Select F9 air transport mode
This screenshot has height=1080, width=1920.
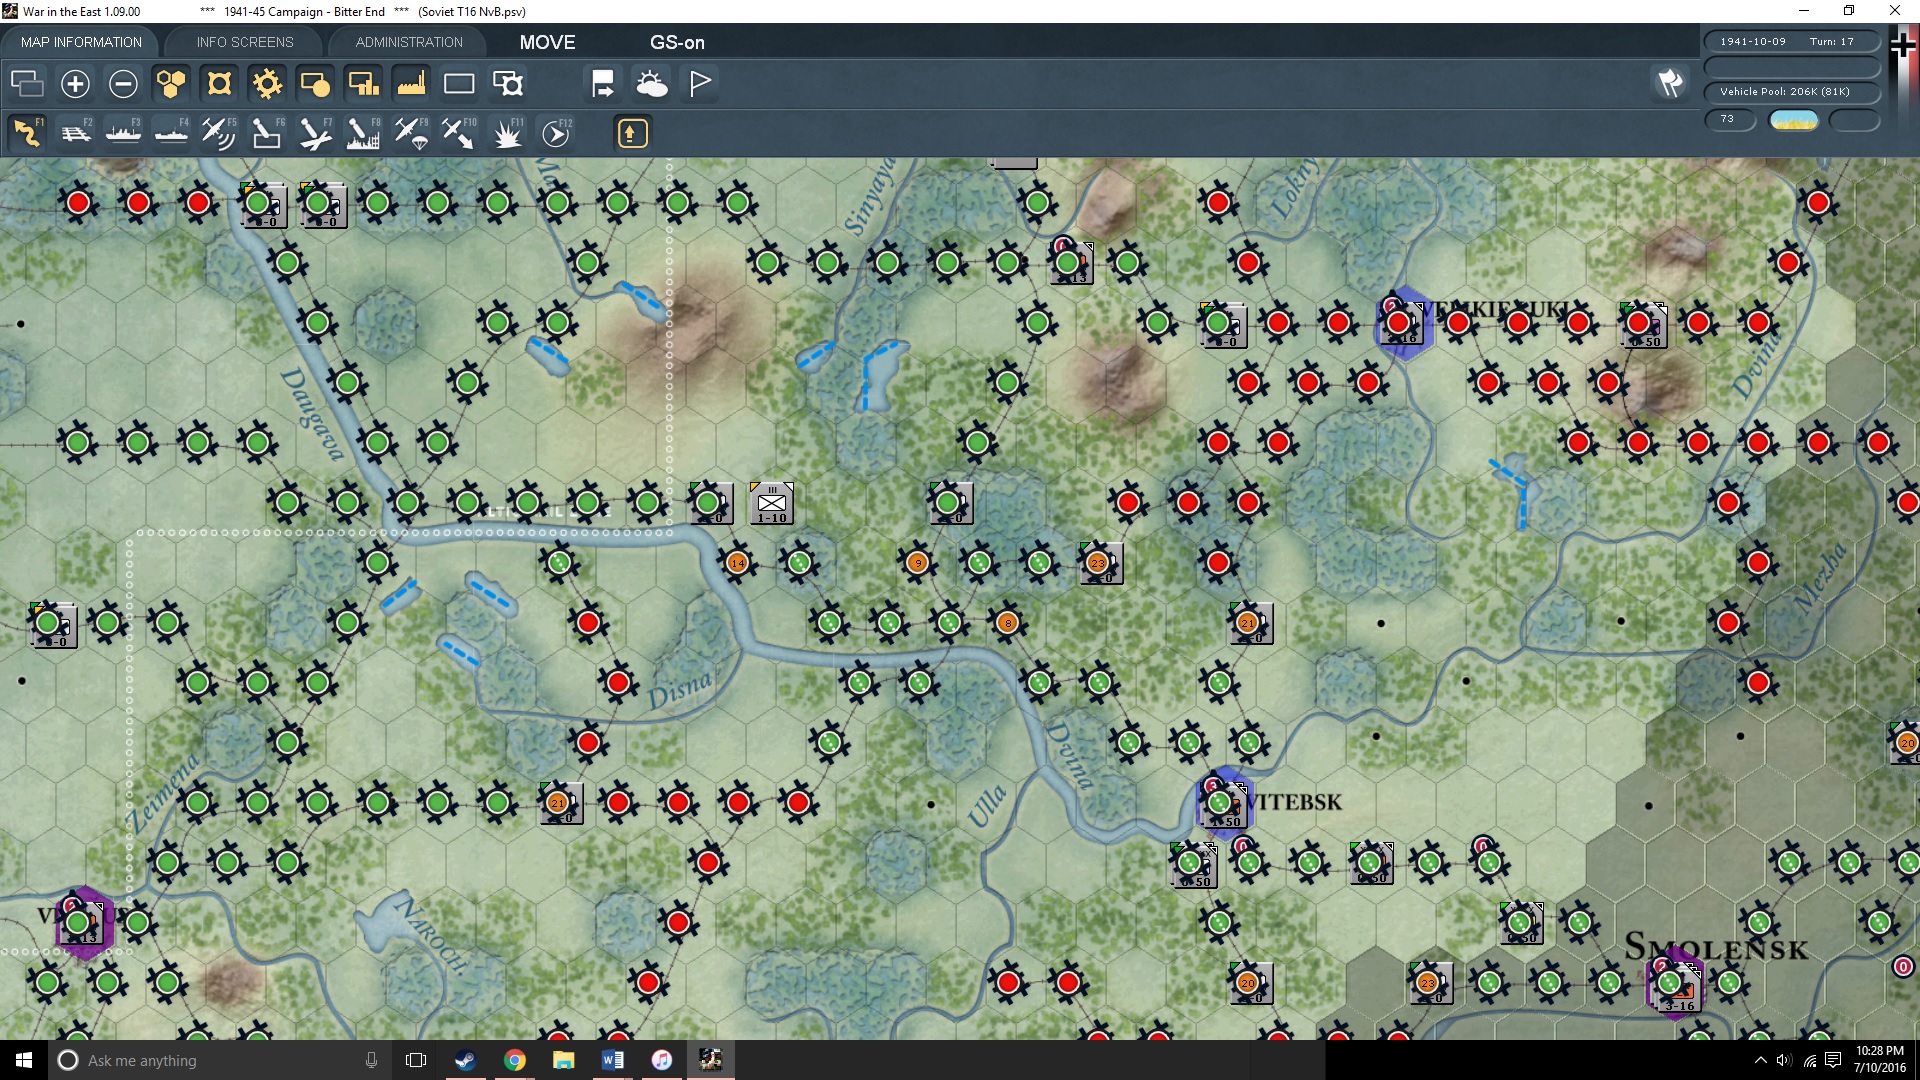coord(411,133)
